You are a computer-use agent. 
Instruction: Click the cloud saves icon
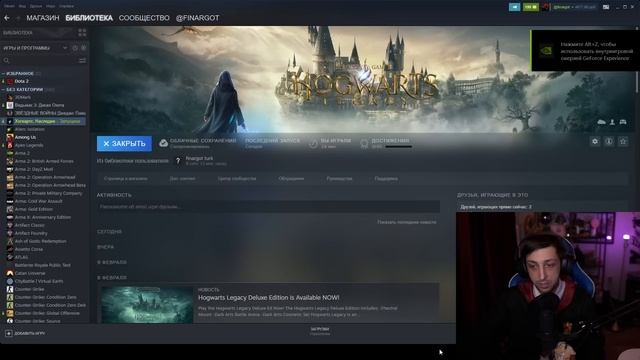[163, 143]
